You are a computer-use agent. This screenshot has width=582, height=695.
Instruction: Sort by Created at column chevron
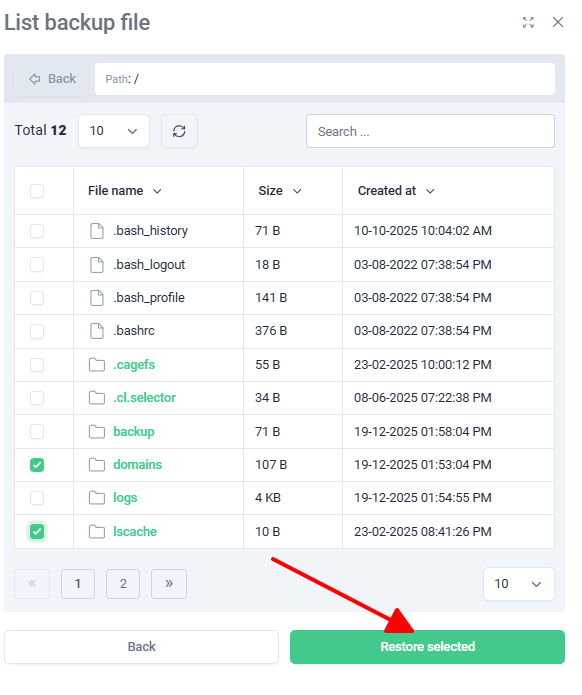pos(430,191)
